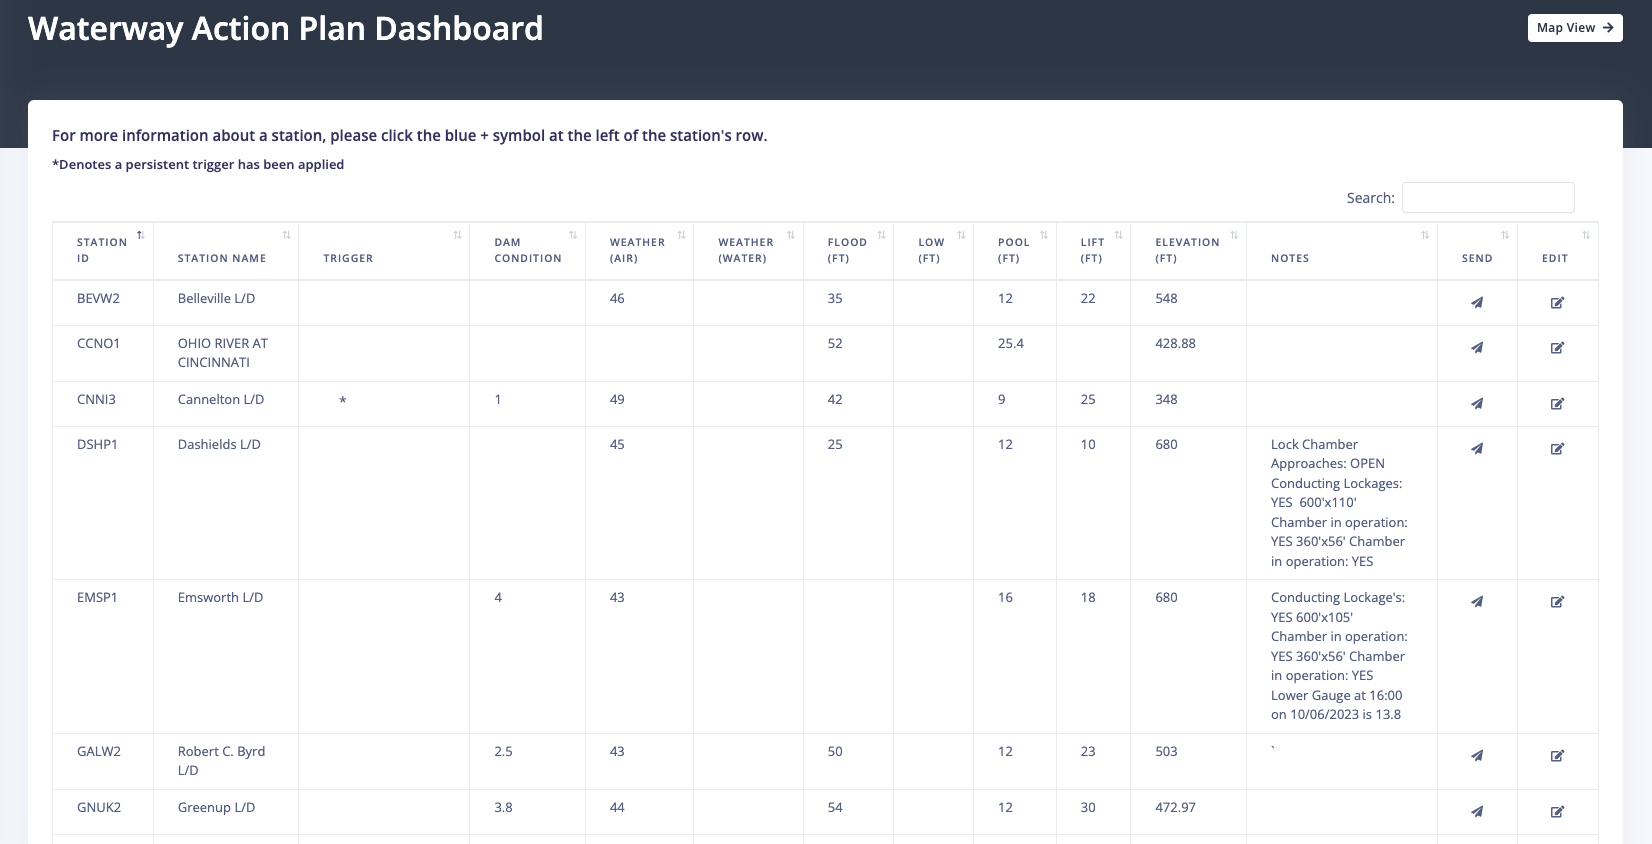Click send icon for Dashields L/D

tap(1476, 449)
